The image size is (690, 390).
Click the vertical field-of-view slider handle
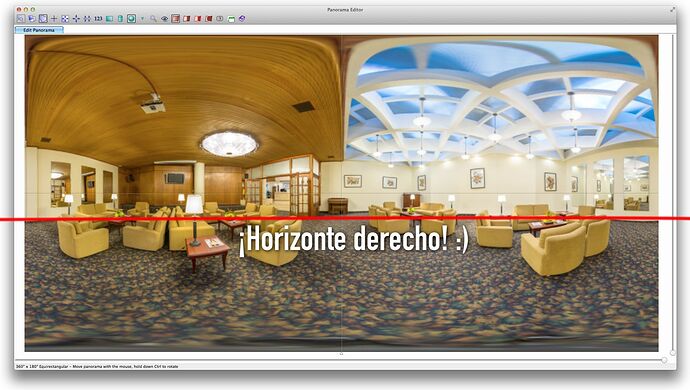pyautogui.click(x=672, y=353)
